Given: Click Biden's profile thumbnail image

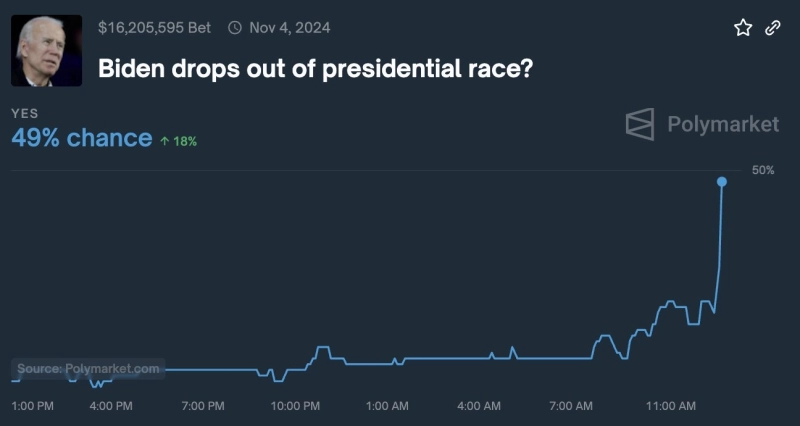Looking at the screenshot, I should coord(46,50).
